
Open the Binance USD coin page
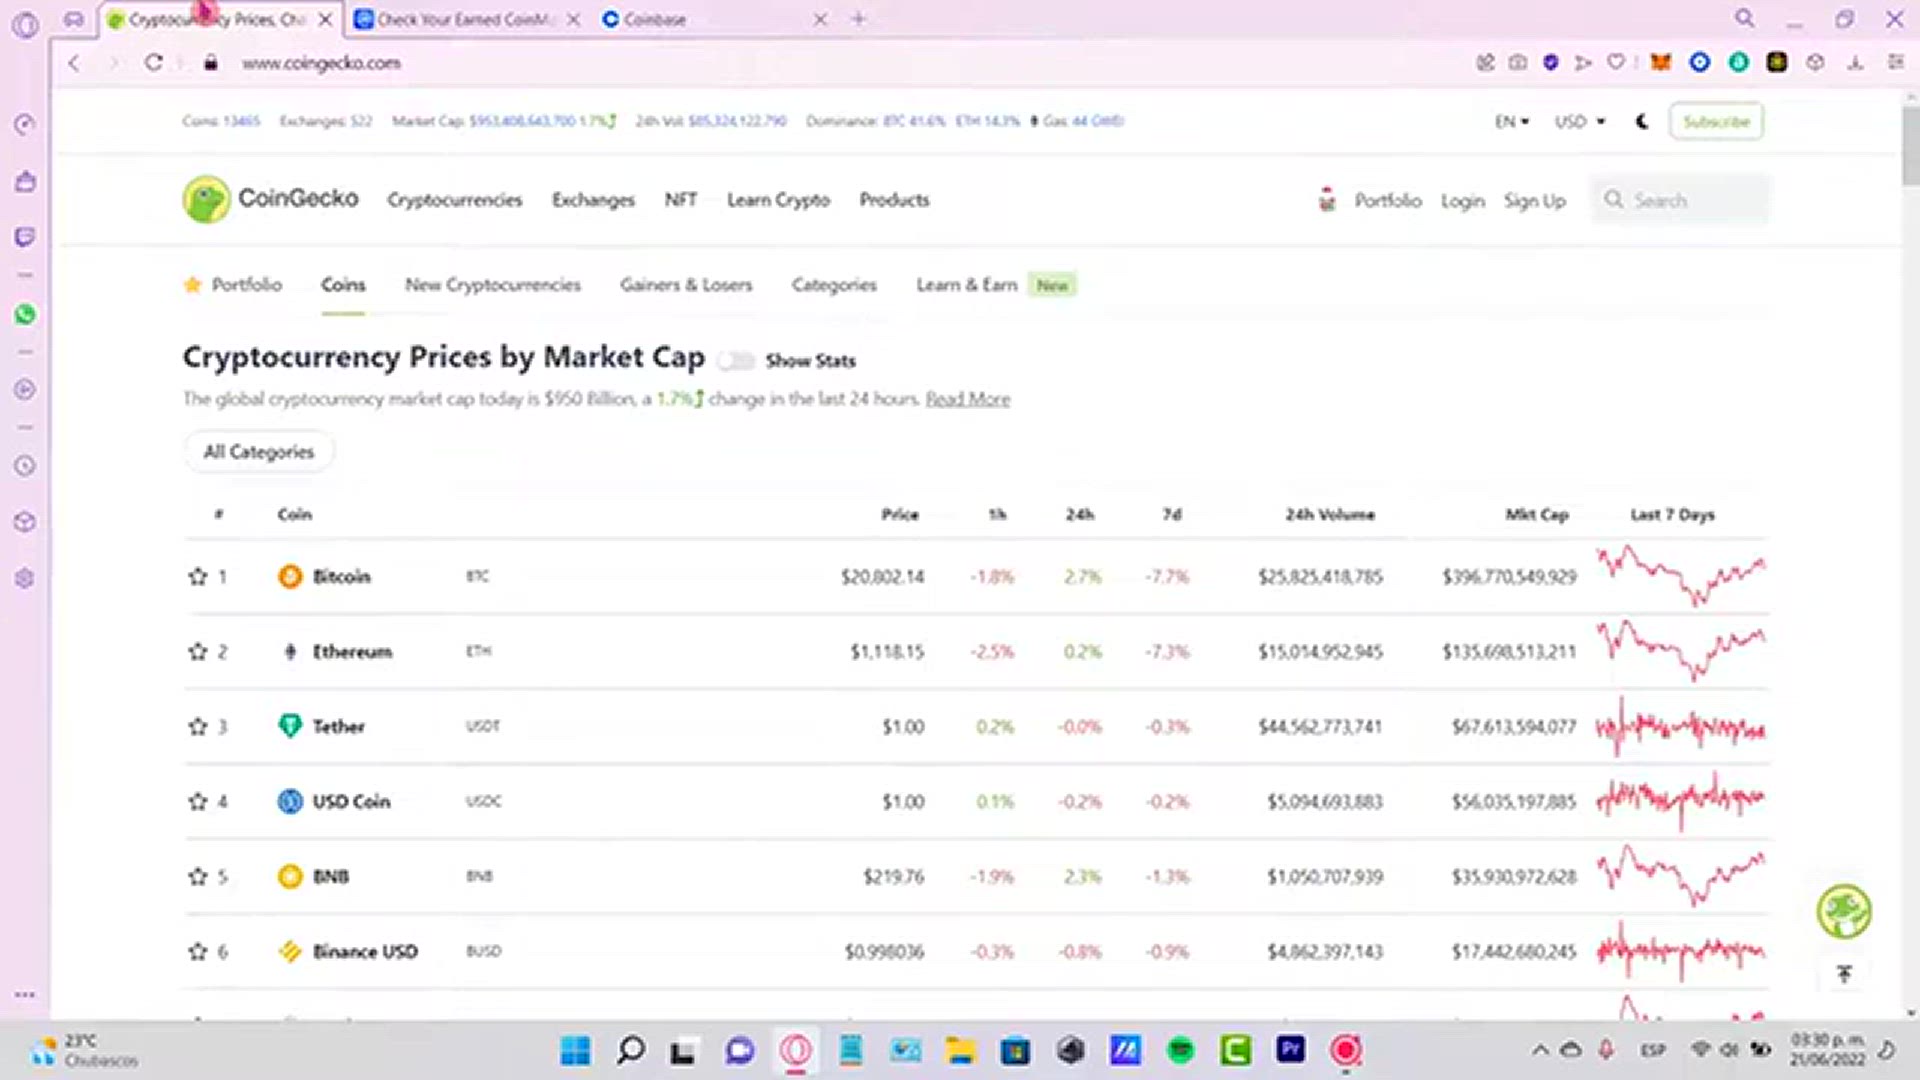[365, 951]
